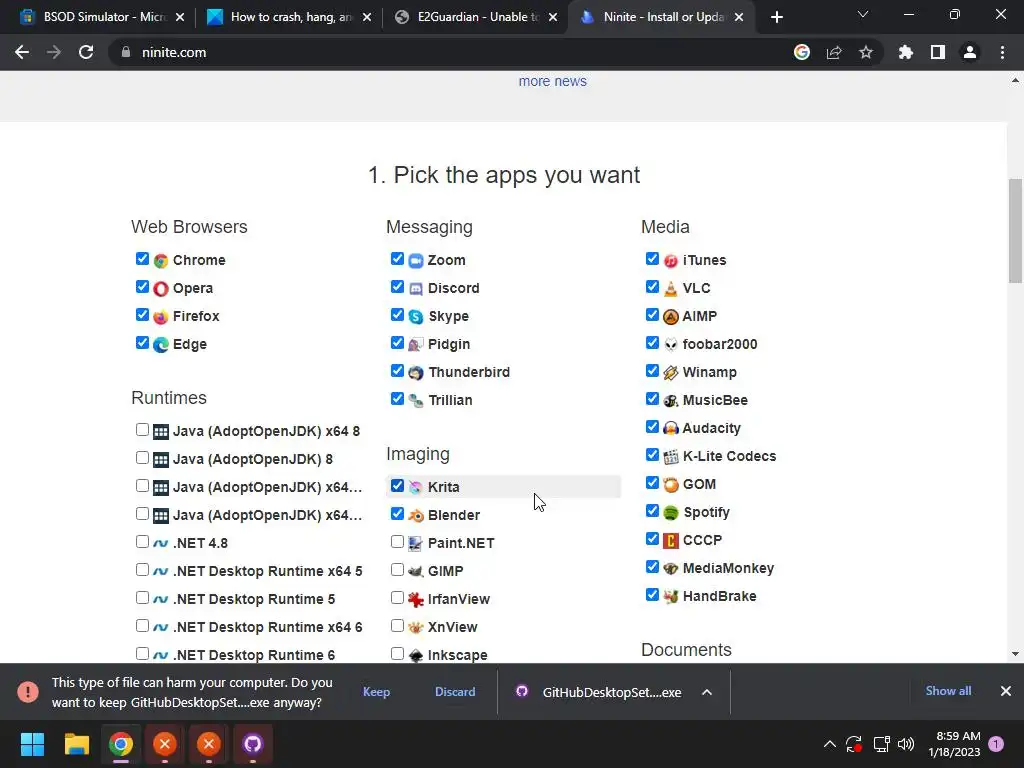Viewport: 1024px width, 768px height.
Task: Check the XnView checkbox
Action: tap(397, 626)
